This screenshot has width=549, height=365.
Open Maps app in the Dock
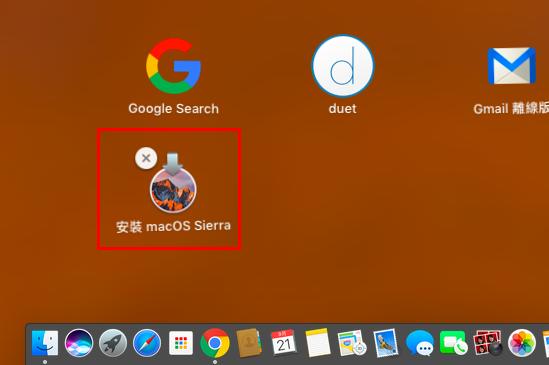(x=352, y=343)
